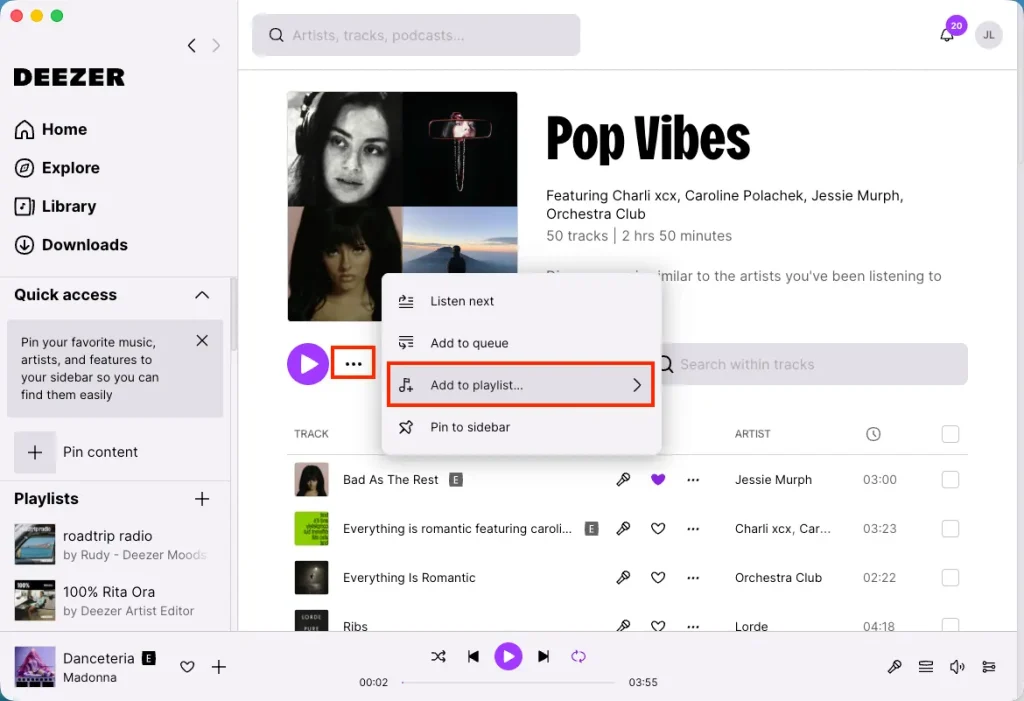Adjust the volume speaker icon
This screenshot has height=701, width=1024.
pos(957,666)
